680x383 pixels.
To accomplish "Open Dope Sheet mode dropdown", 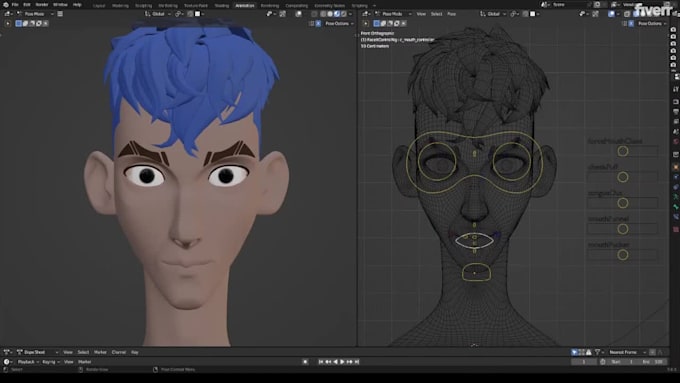I will 37,352.
